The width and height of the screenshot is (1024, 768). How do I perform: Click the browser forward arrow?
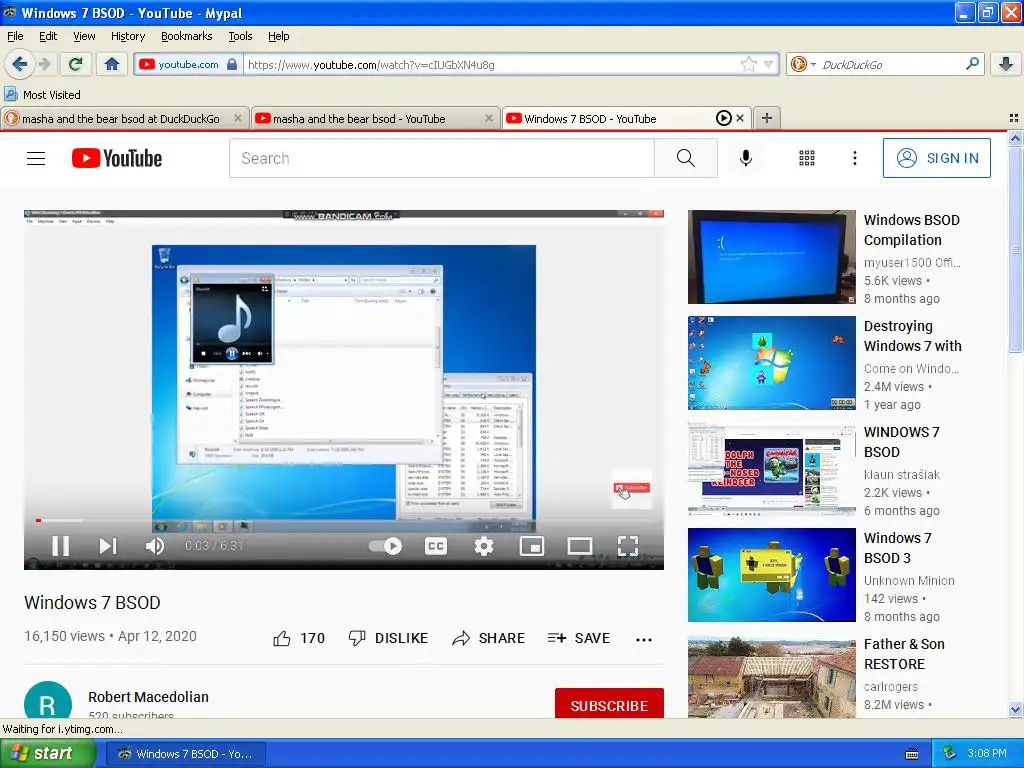click(x=44, y=64)
